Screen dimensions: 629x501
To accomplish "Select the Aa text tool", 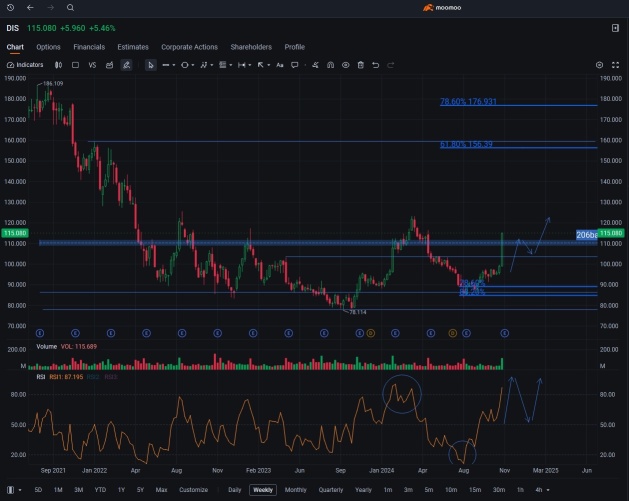I will (280, 65).
